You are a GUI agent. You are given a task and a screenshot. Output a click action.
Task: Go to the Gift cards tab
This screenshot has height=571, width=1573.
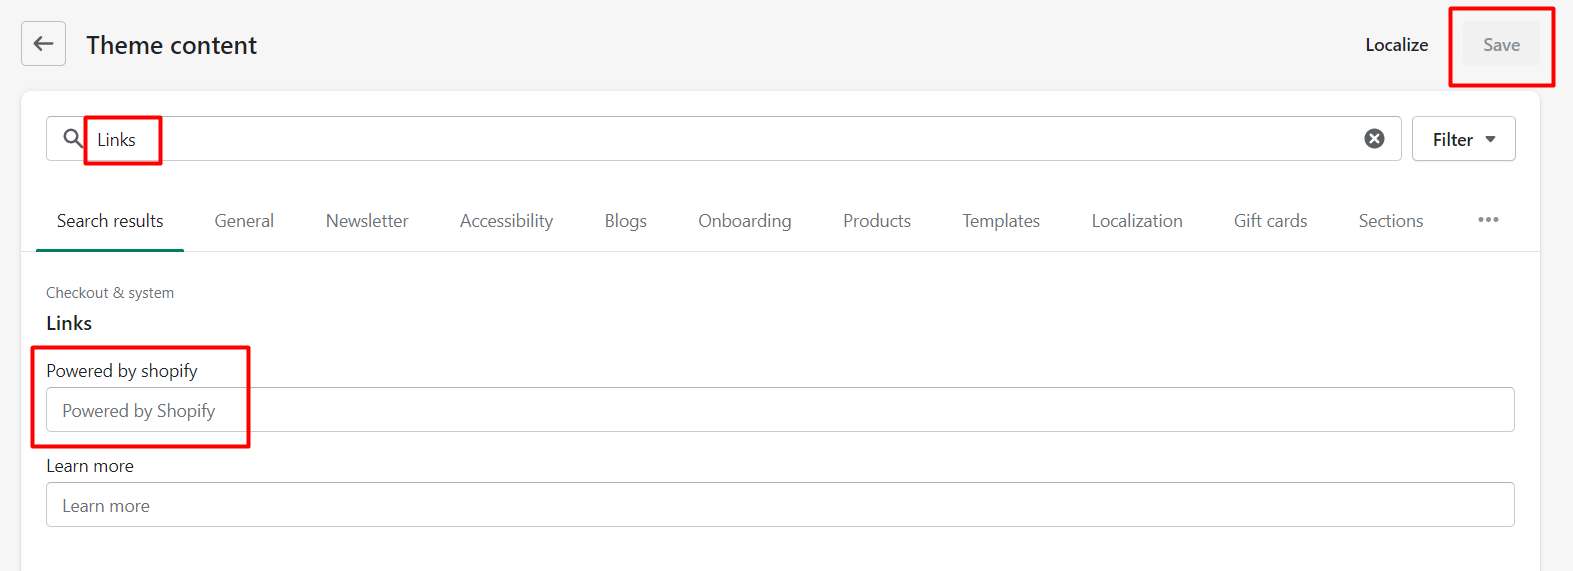(1270, 221)
